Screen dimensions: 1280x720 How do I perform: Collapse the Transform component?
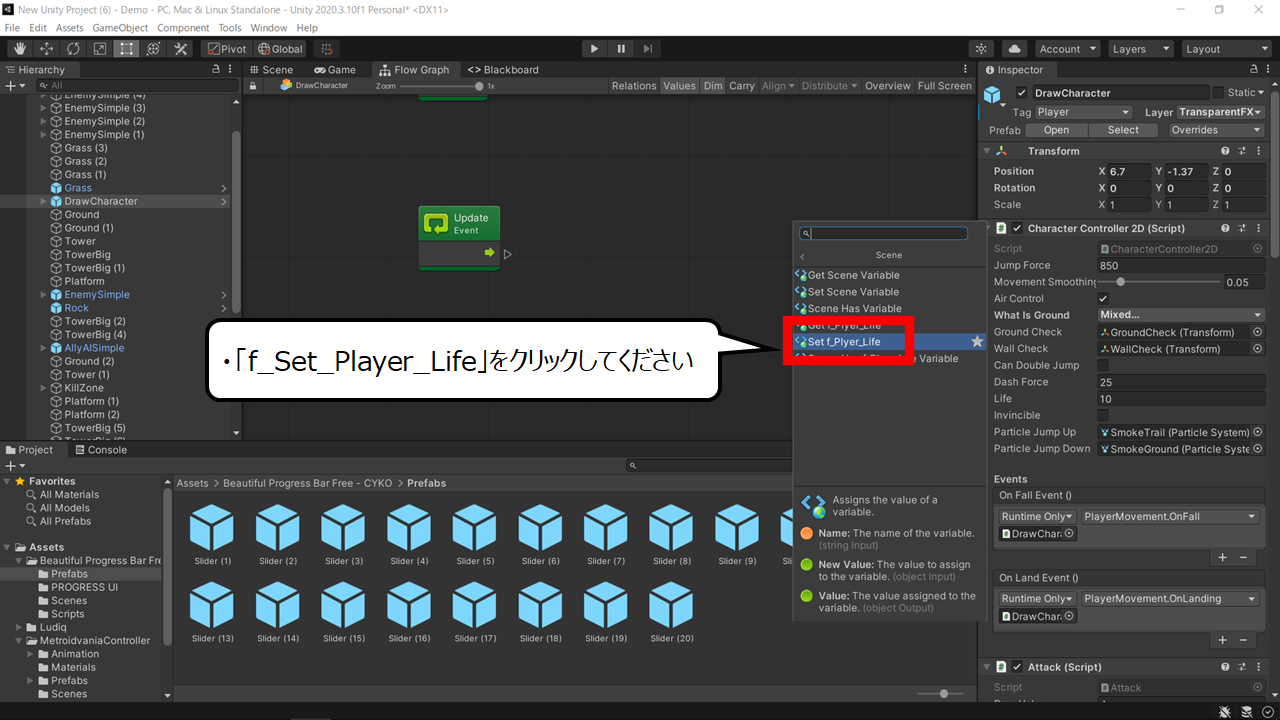(987, 151)
